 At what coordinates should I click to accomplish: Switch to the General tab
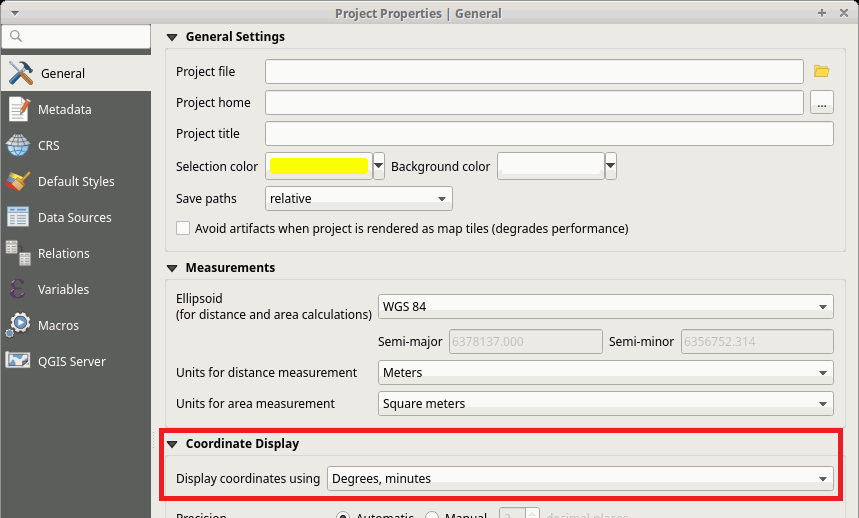point(62,73)
